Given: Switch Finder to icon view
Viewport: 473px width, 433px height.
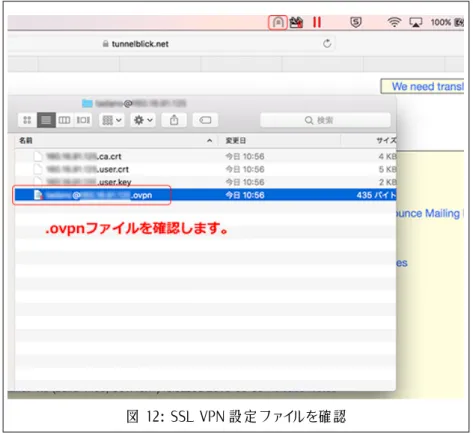Looking at the screenshot, I should click(27, 120).
